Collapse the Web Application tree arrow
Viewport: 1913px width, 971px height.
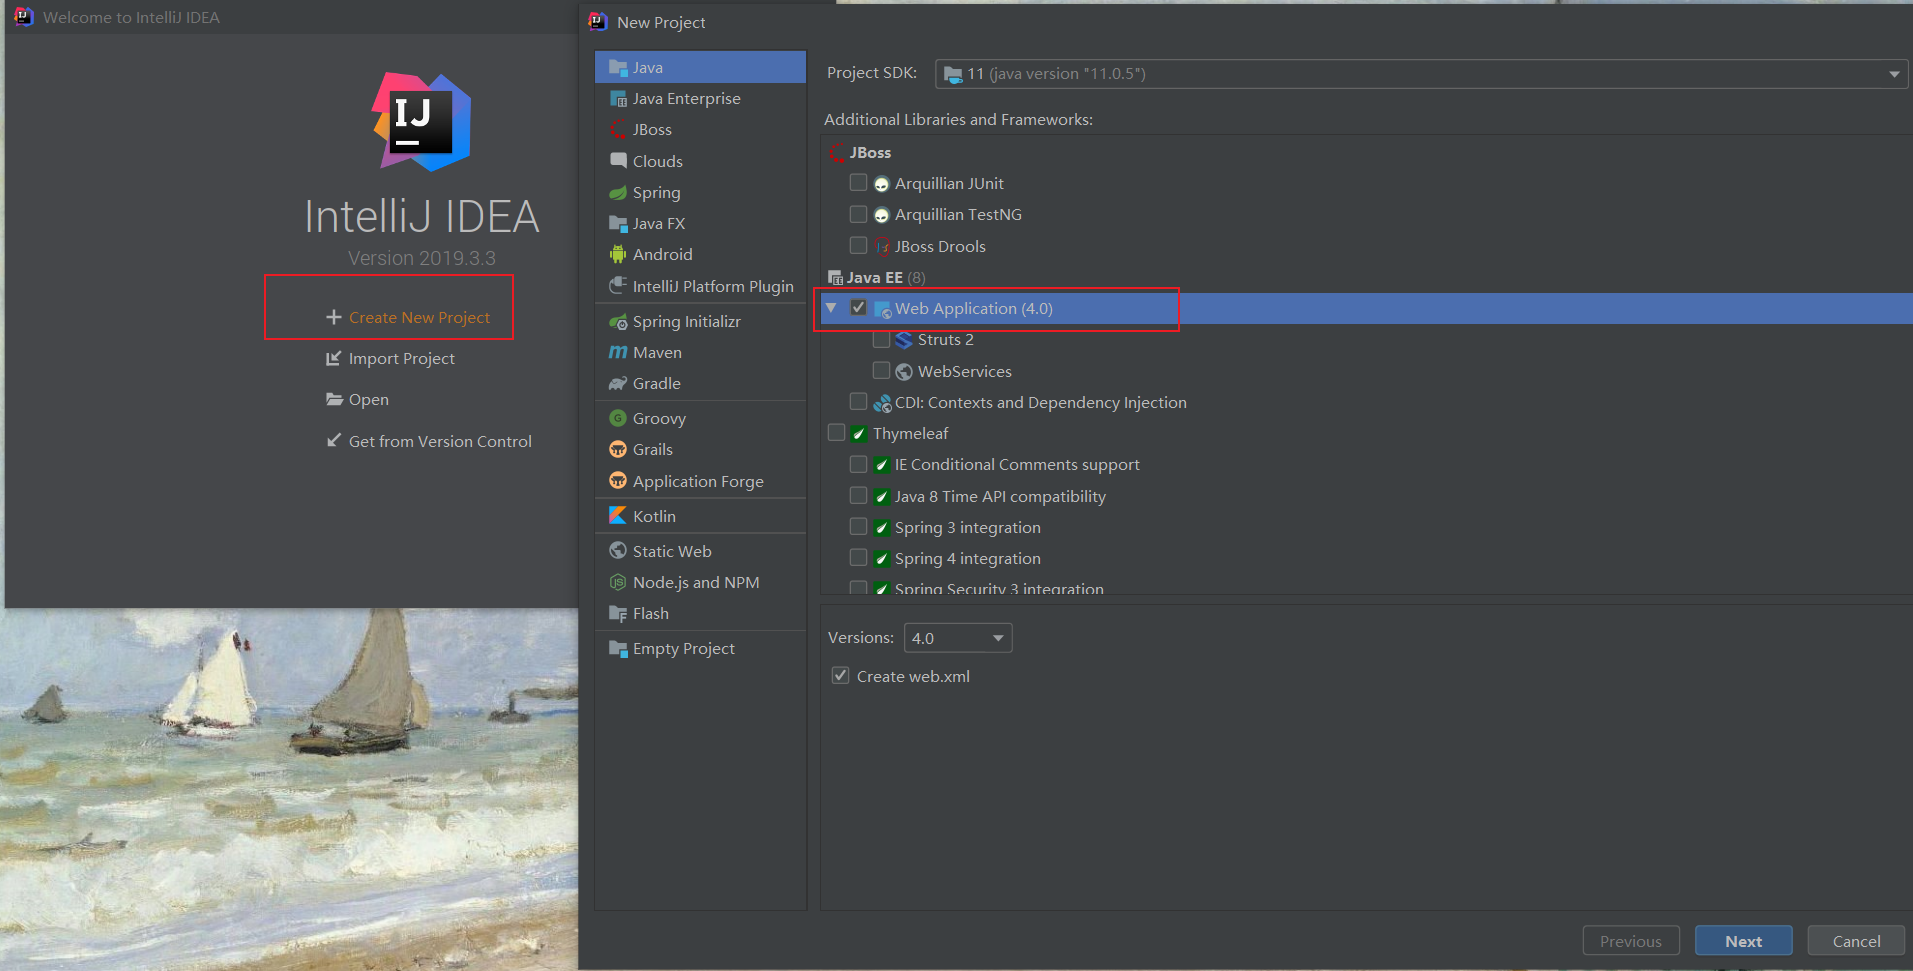[831, 308]
